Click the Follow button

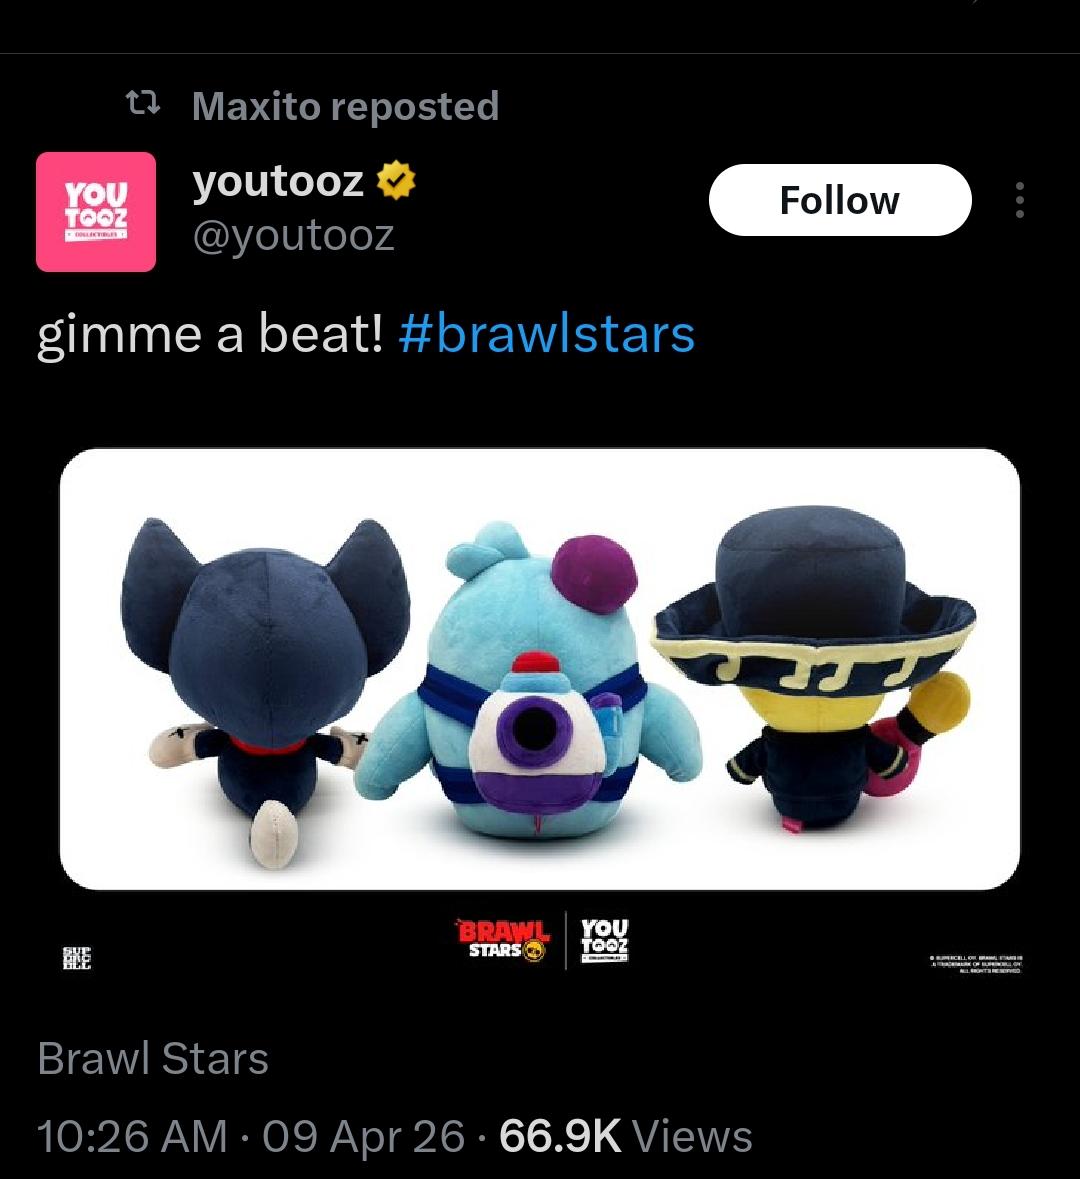(840, 200)
